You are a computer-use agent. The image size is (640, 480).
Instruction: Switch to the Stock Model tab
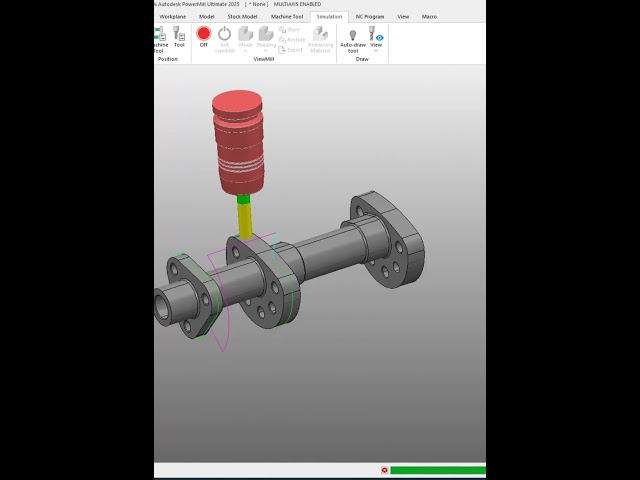pos(242,17)
